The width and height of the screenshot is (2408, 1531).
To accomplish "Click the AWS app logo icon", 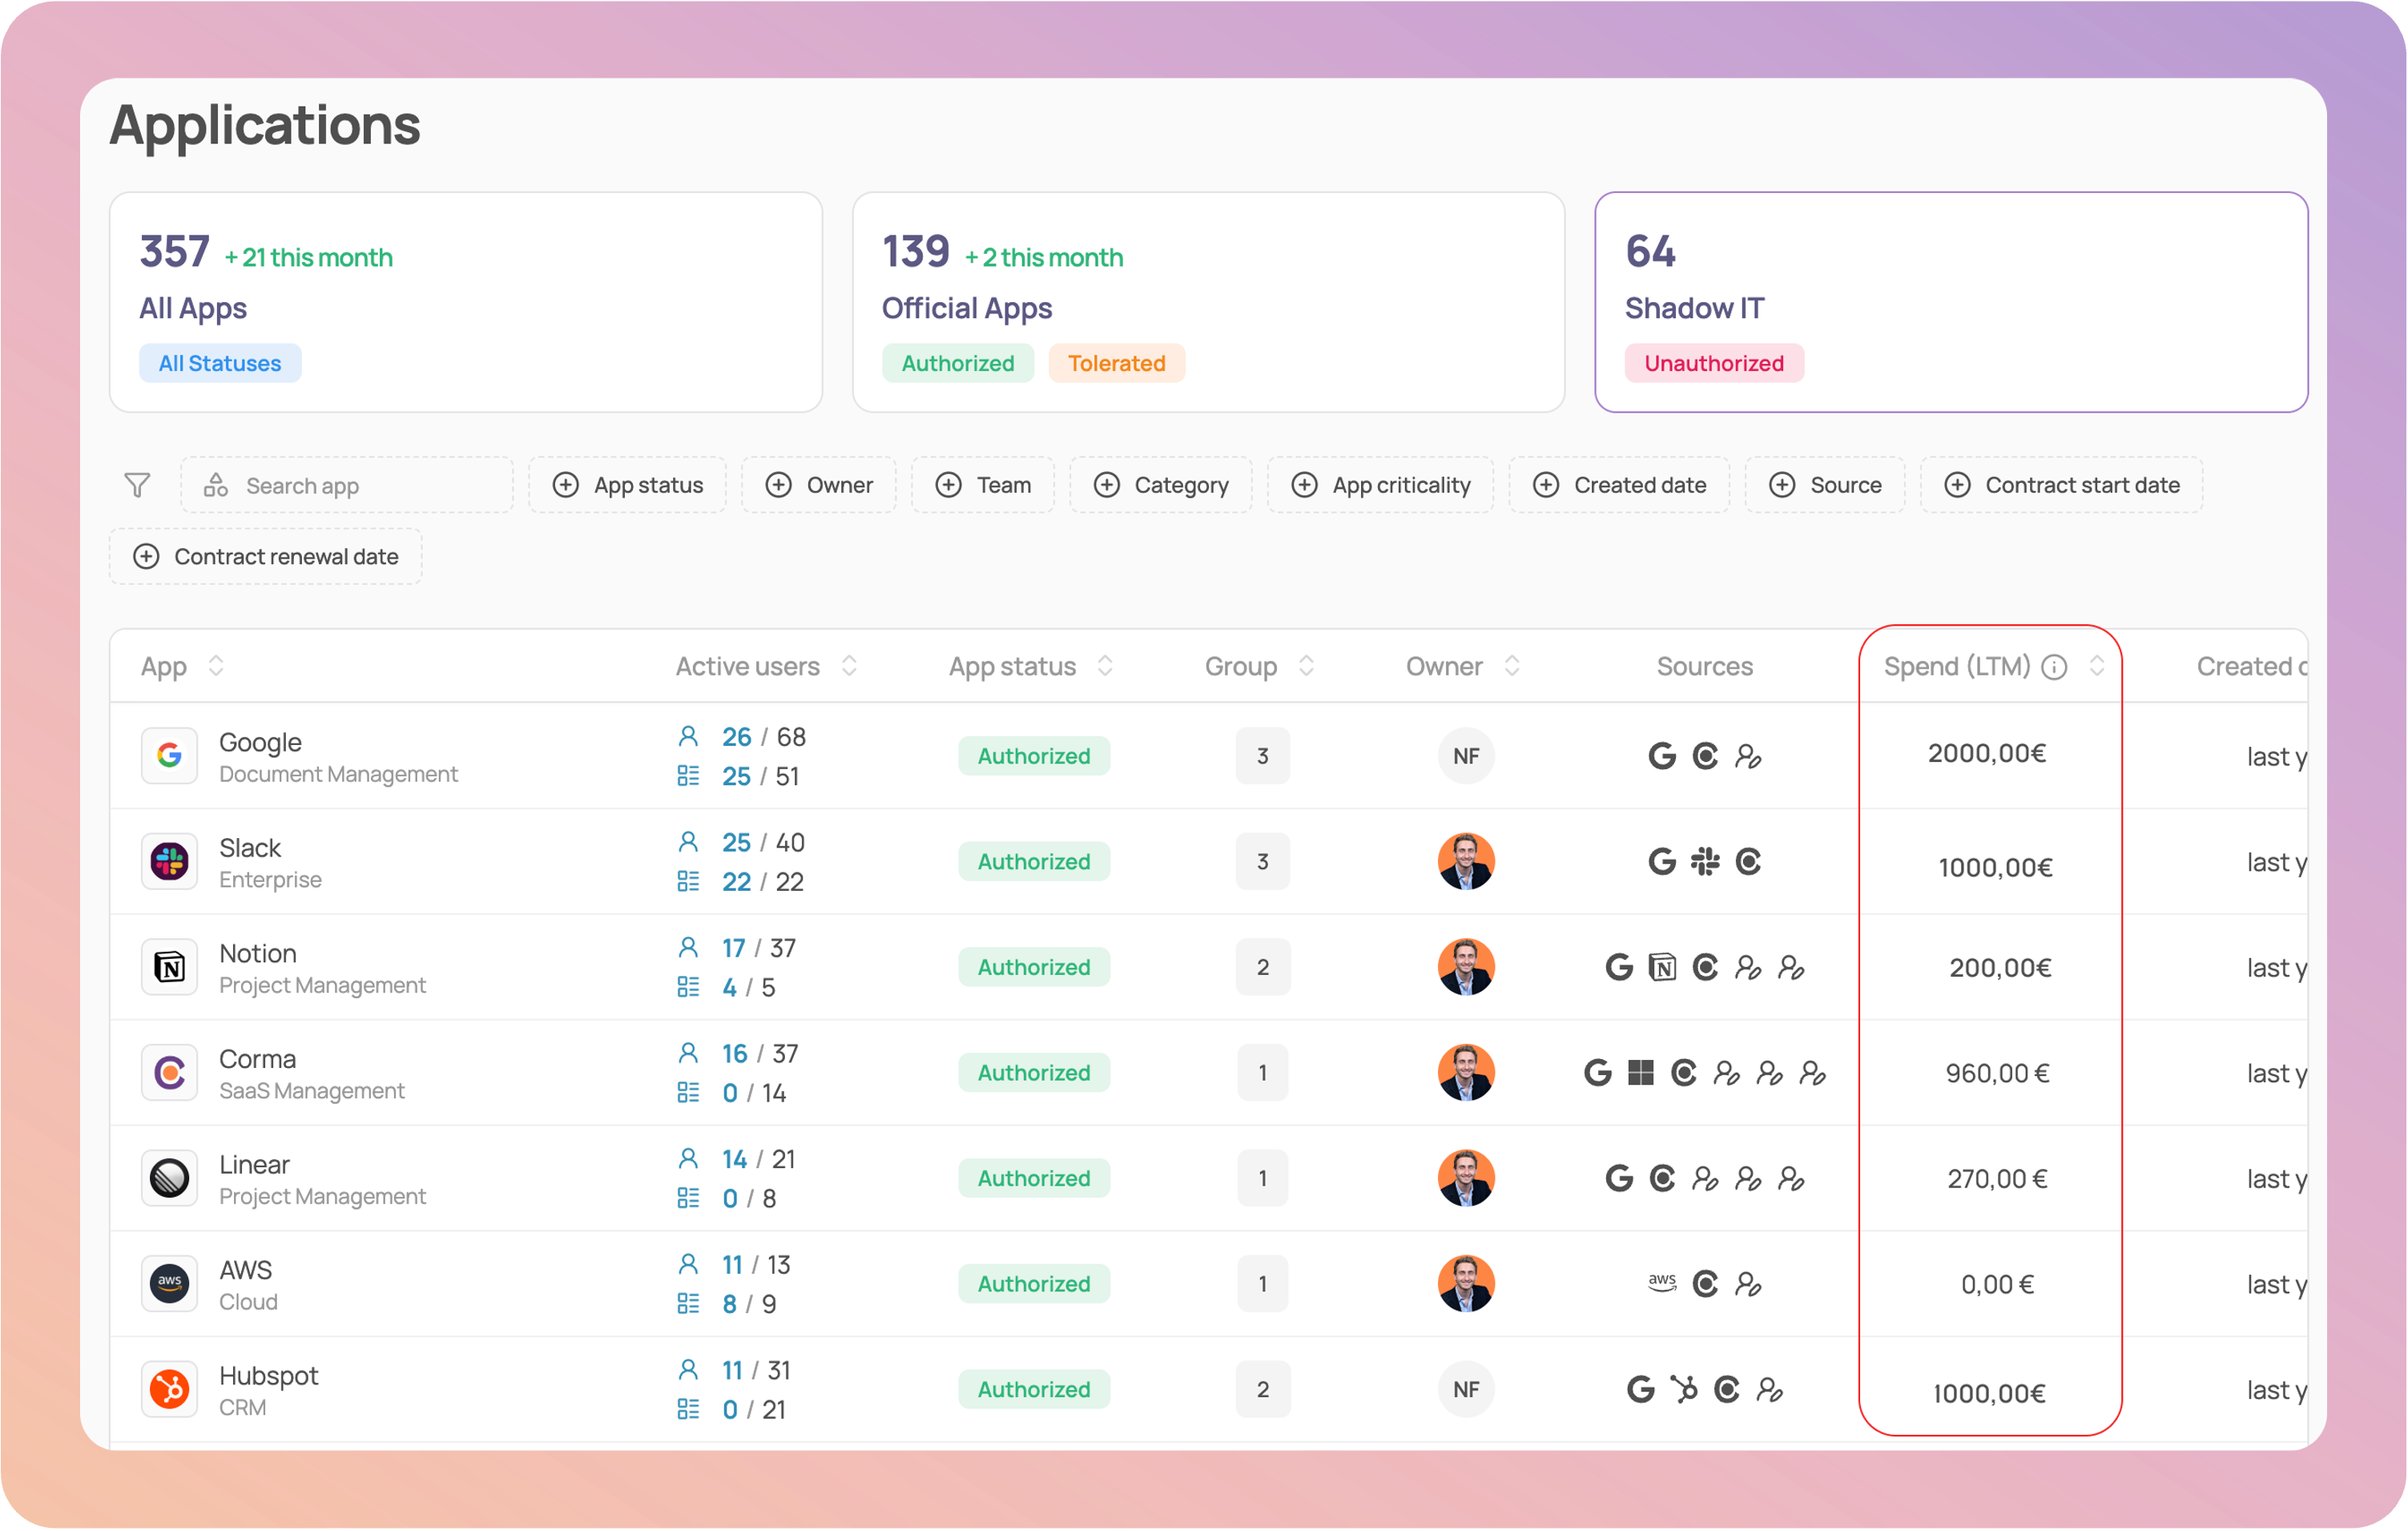I will tap(169, 1283).
